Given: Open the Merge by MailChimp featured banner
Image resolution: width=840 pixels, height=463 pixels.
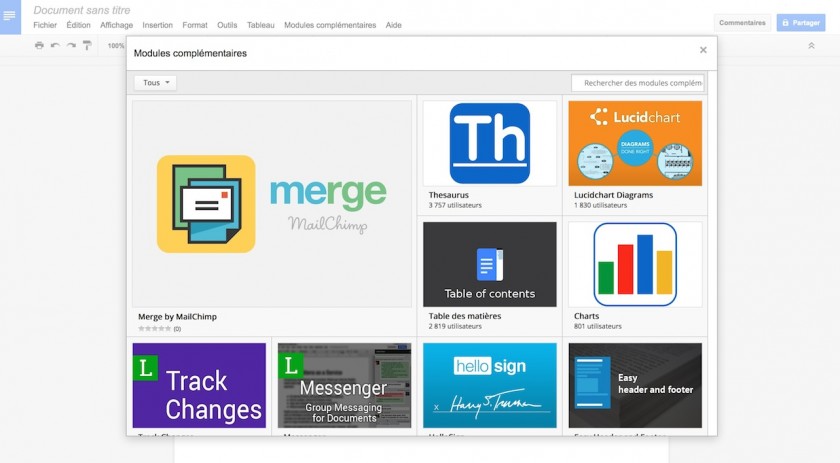Looking at the screenshot, I should click(x=272, y=204).
